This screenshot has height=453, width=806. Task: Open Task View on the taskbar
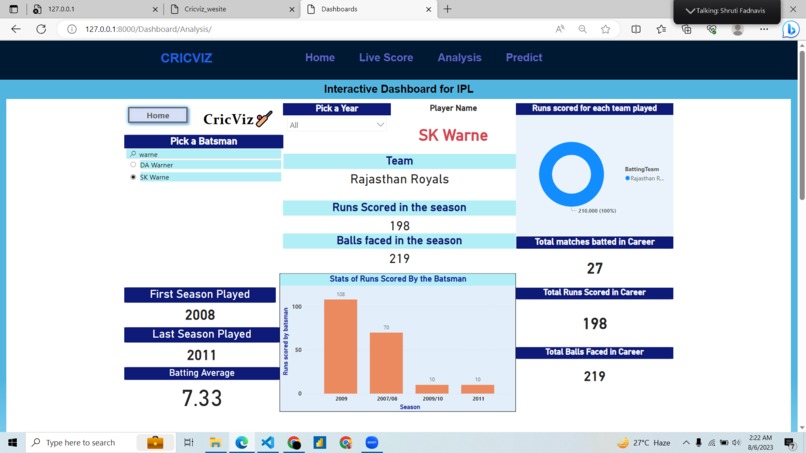(x=189, y=442)
